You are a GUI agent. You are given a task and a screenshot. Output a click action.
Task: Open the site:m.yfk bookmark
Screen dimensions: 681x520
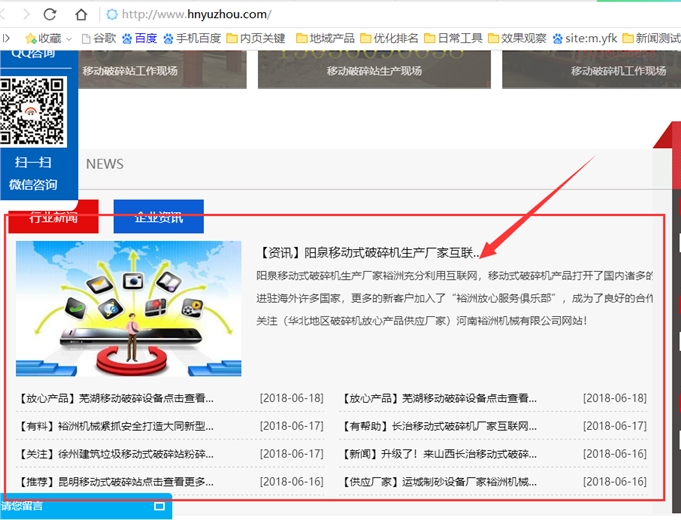[x=585, y=39]
